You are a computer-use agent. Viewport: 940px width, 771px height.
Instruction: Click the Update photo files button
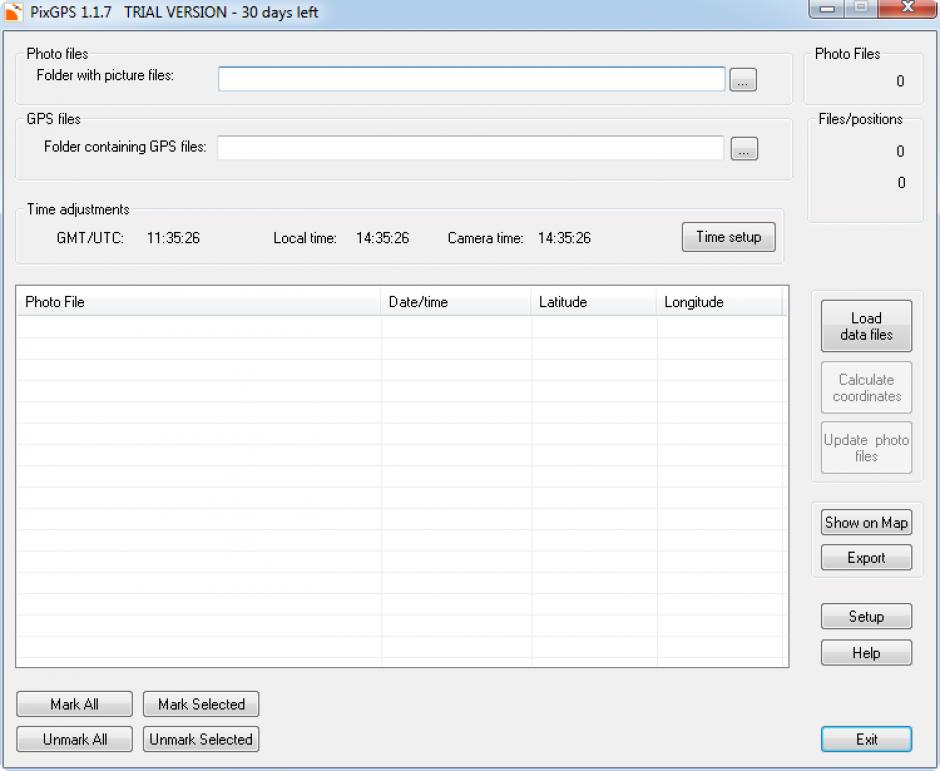coord(866,448)
